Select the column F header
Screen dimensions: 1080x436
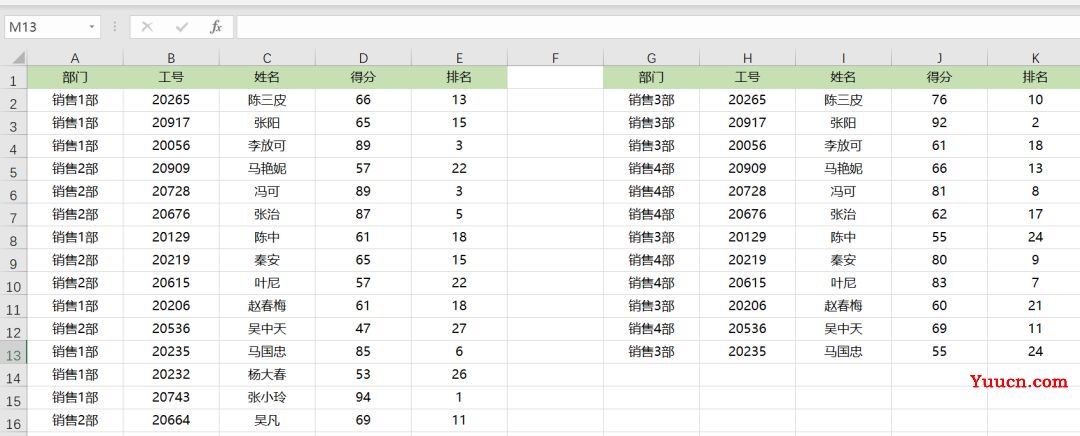point(555,58)
